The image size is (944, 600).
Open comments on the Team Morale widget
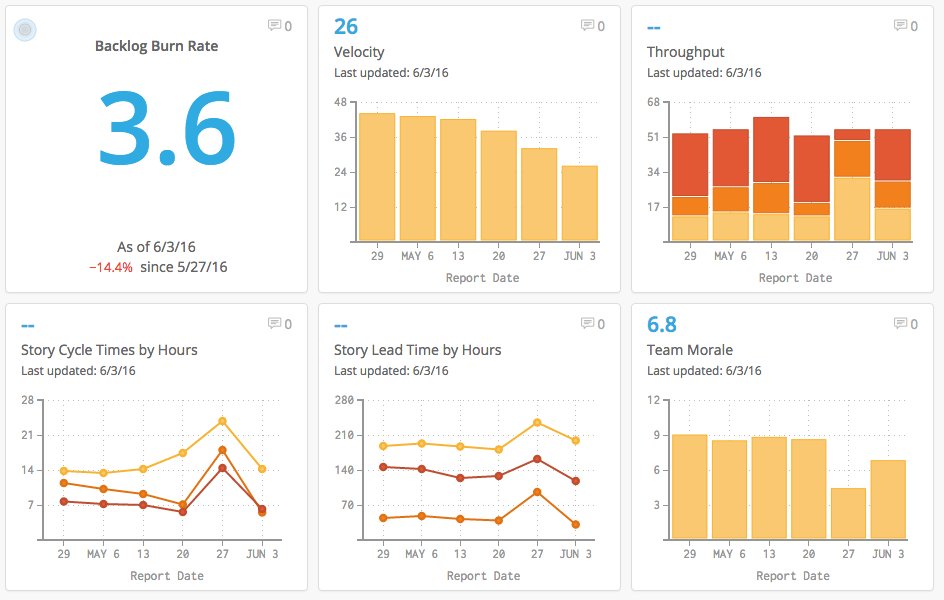899,324
